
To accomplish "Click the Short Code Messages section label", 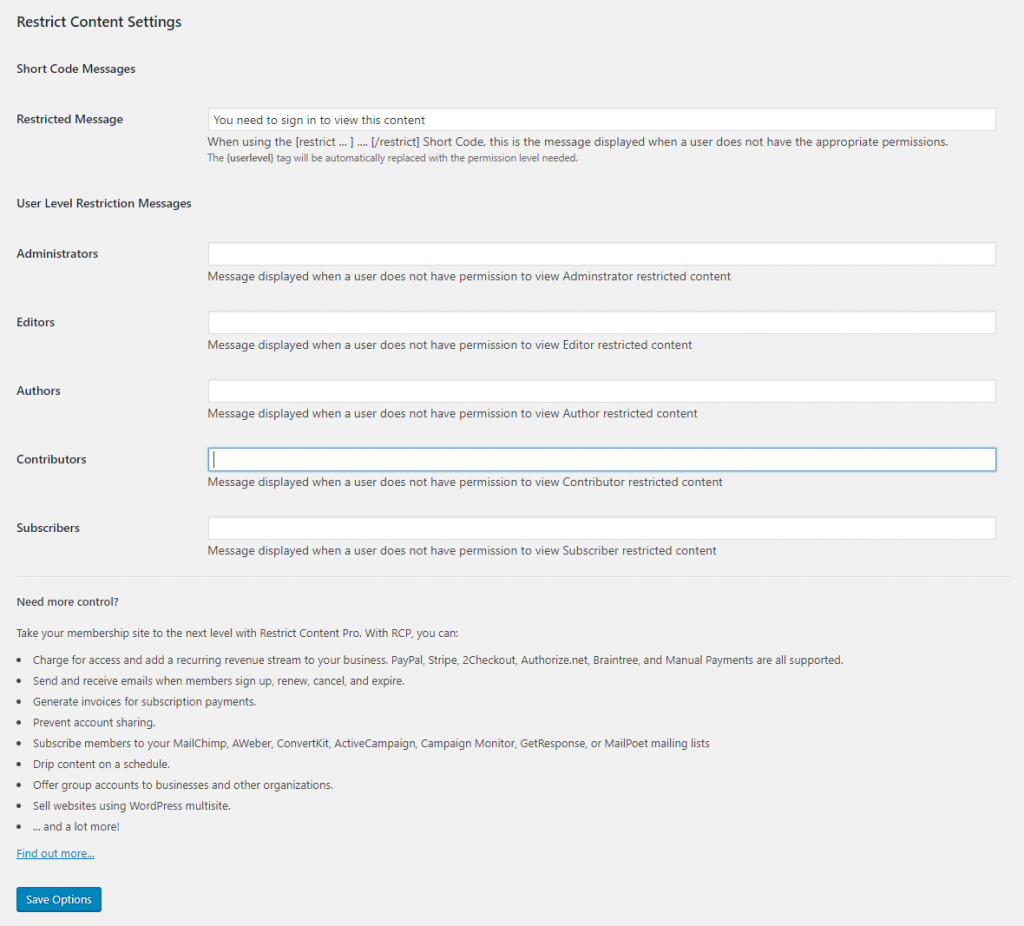I will pos(75,68).
